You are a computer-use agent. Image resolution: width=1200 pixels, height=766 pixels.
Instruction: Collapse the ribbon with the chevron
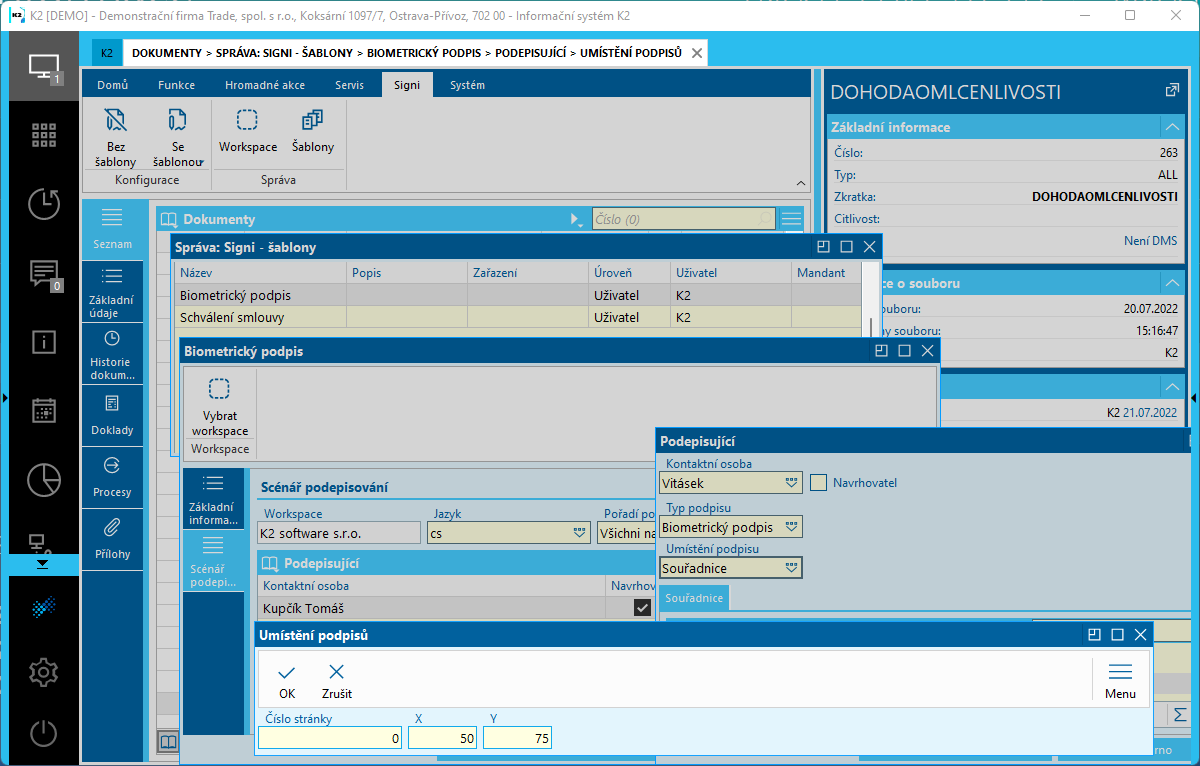(800, 183)
